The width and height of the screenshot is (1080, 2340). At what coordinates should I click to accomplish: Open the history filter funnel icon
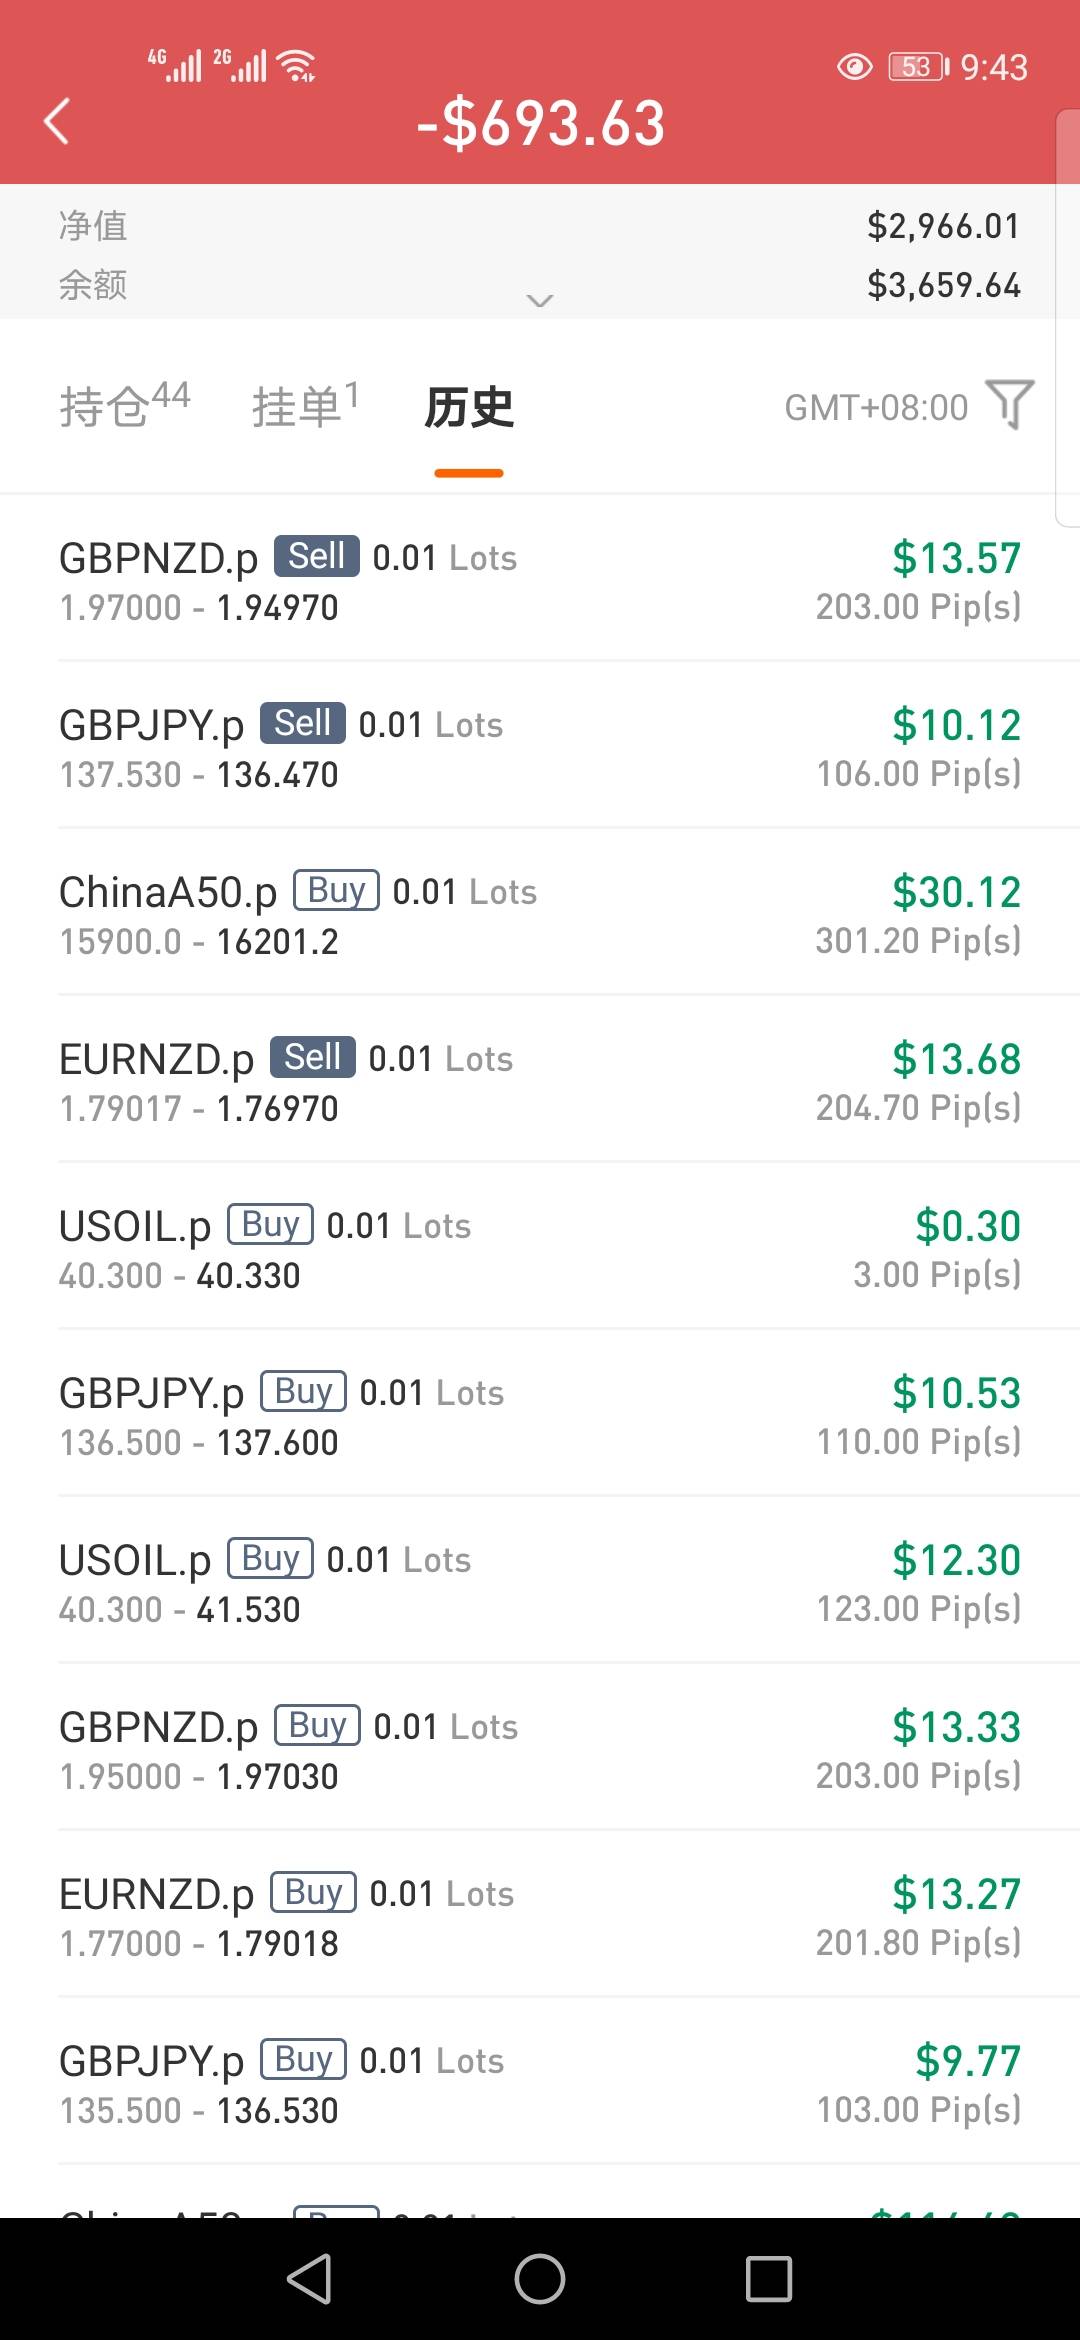pyautogui.click(x=1009, y=405)
